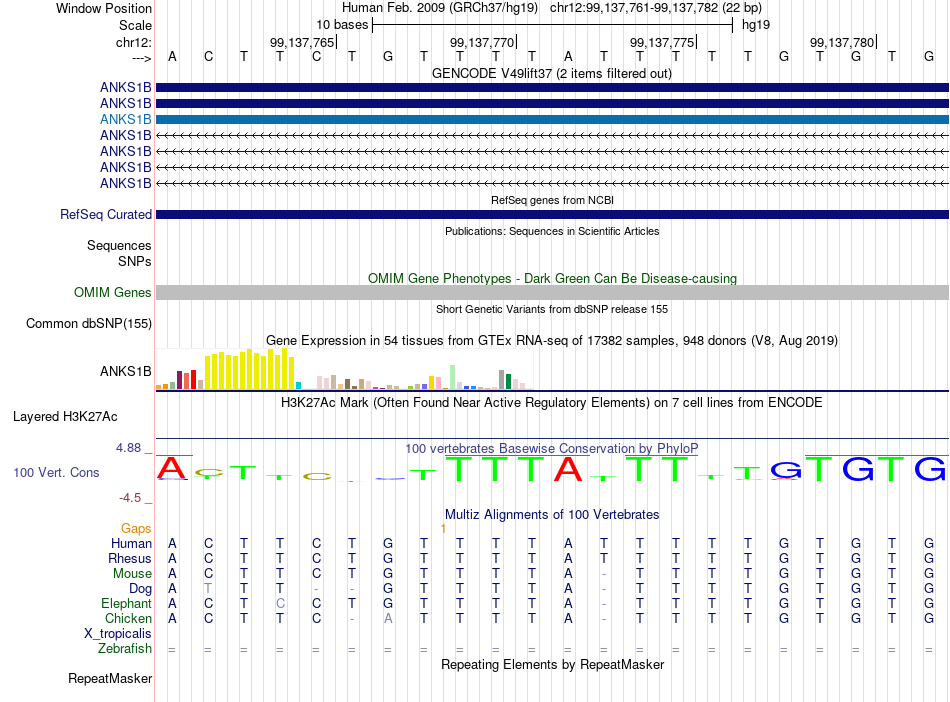Click the light-blue ANKS1B transcript label
The image size is (950, 702).
[x=125, y=119]
